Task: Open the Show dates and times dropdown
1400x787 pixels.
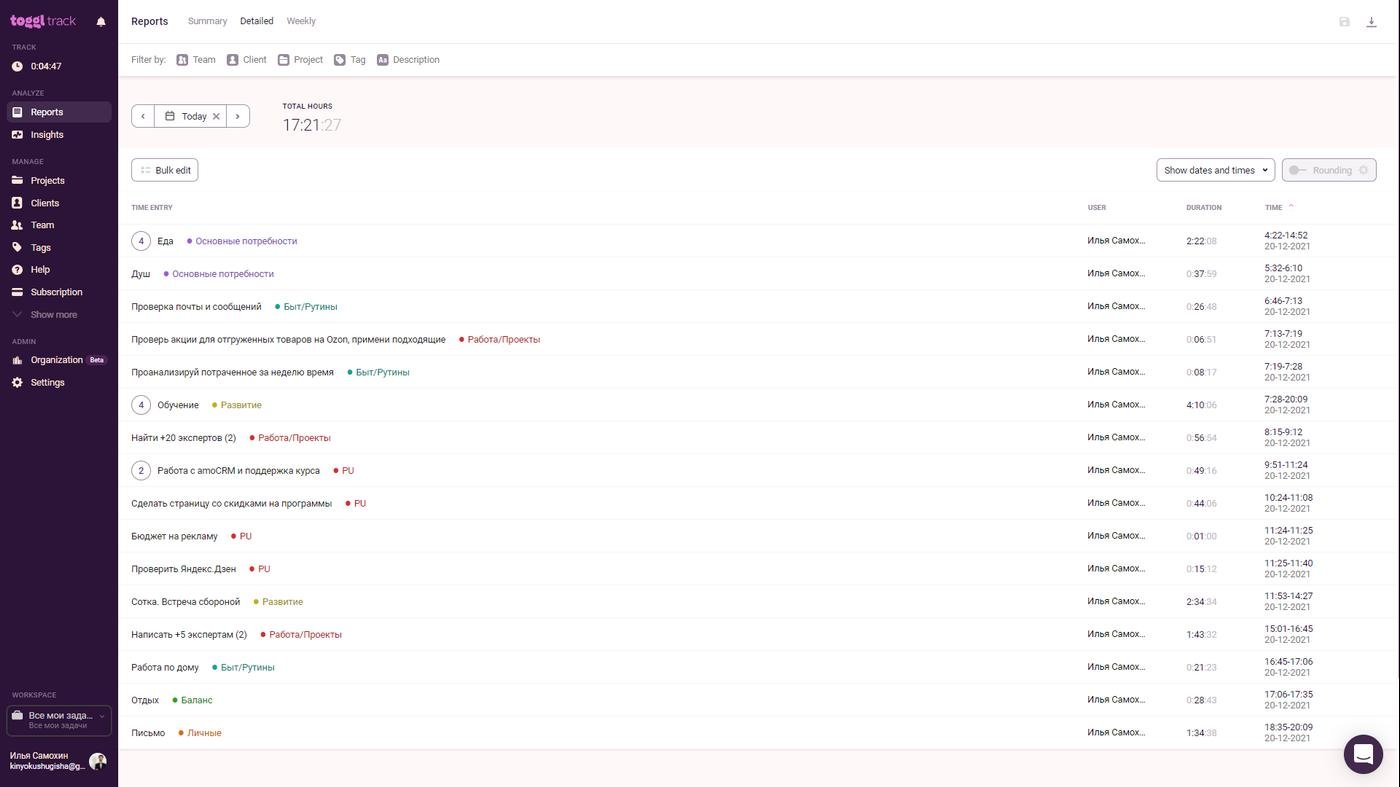Action: click(x=1215, y=170)
